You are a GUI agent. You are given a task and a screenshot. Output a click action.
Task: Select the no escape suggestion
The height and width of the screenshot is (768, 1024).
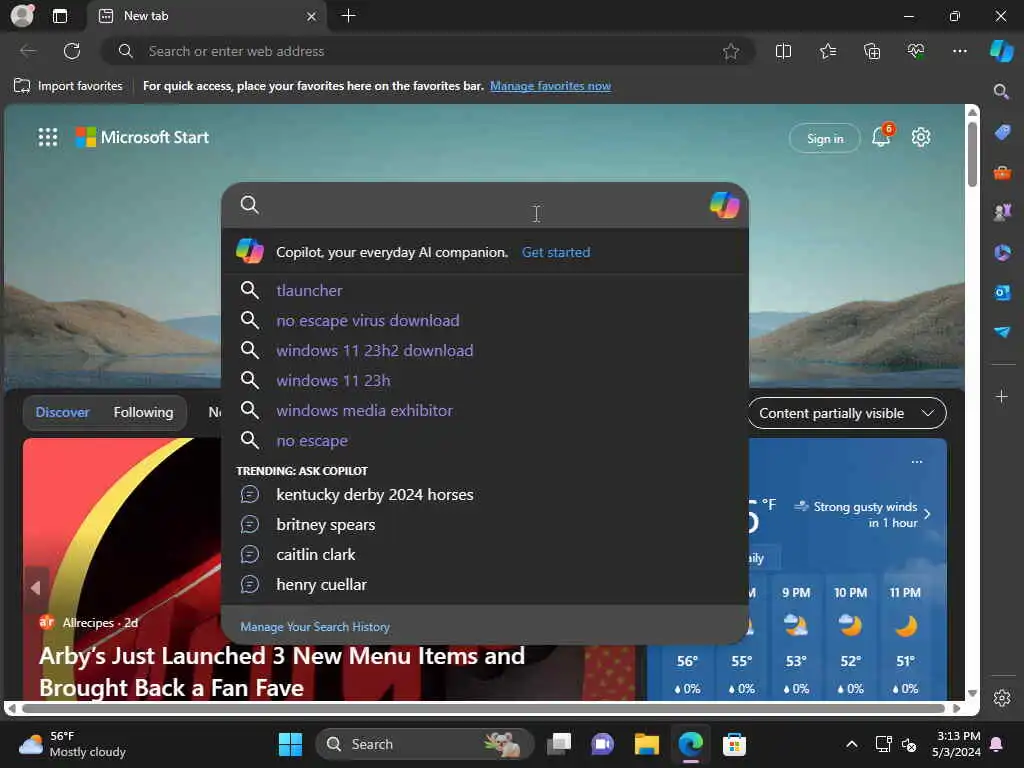pos(485,440)
